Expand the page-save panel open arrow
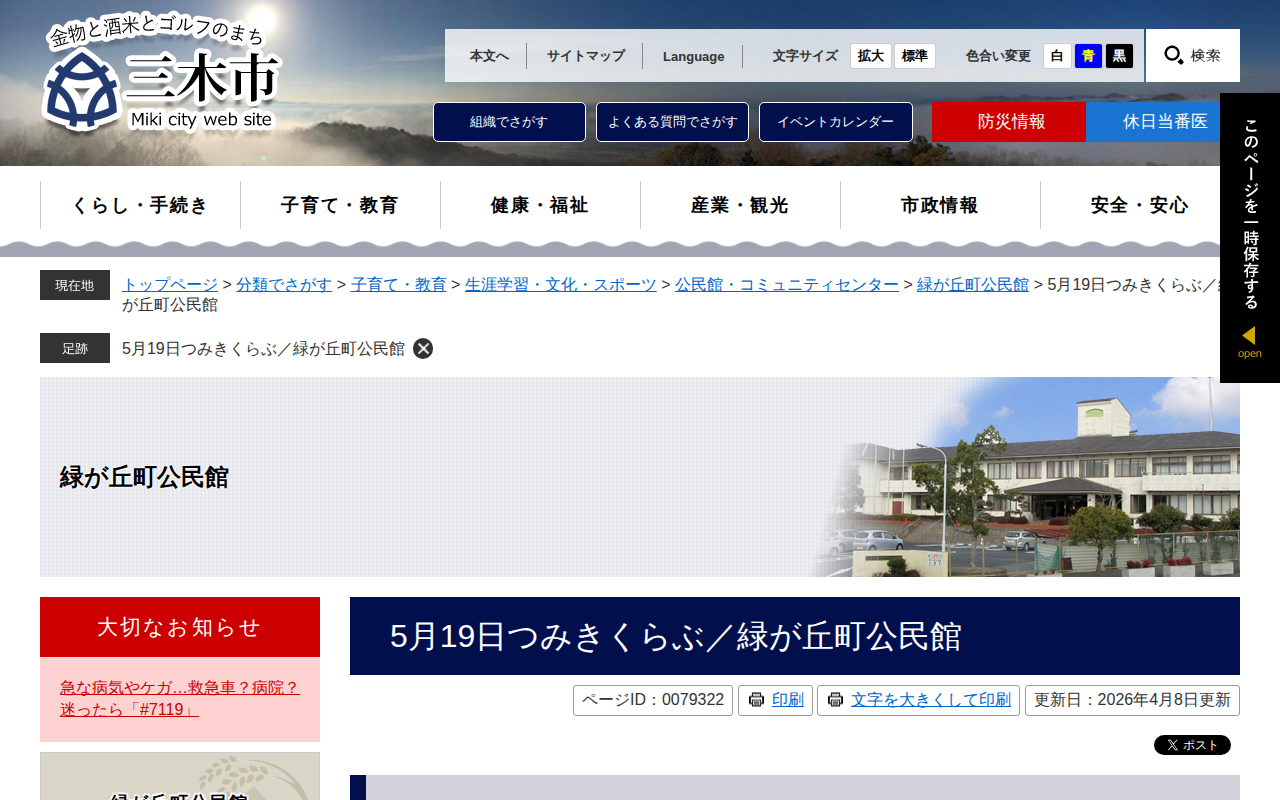The image size is (1280, 800). tap(1249, 341)
